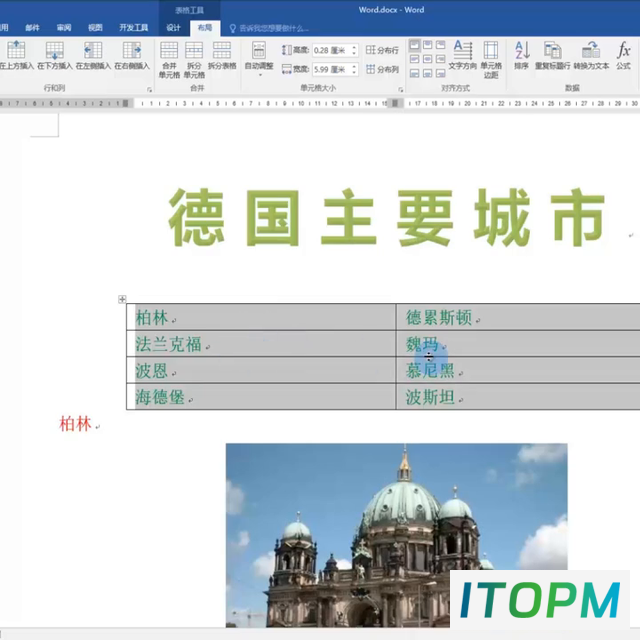
Task: Click table cell 波恩
Action: [261, 370]
